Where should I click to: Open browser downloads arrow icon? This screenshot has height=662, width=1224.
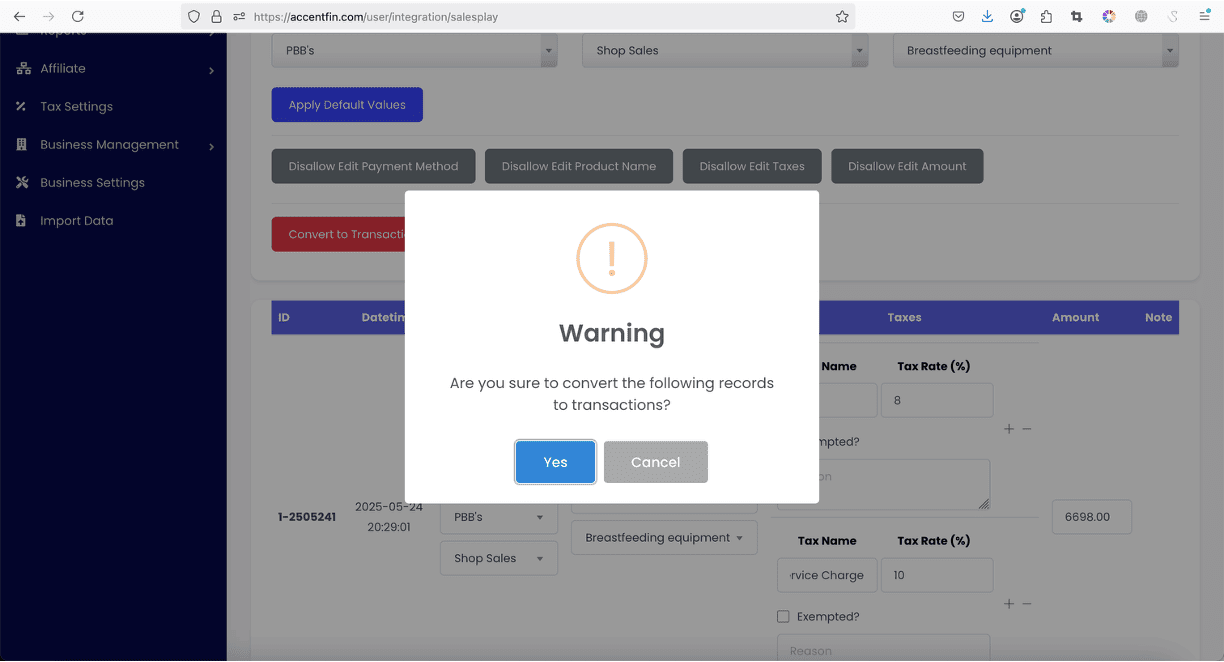(987, 17)
